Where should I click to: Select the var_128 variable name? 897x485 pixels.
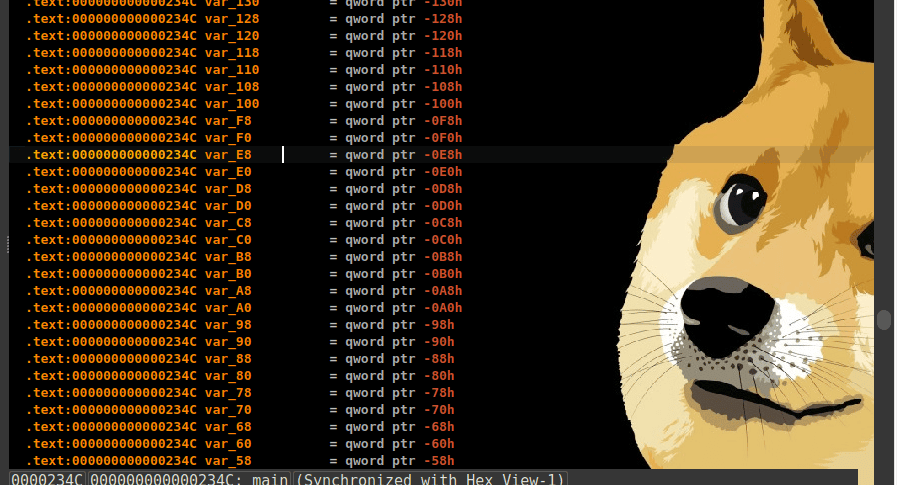click(x=232, y=19)
